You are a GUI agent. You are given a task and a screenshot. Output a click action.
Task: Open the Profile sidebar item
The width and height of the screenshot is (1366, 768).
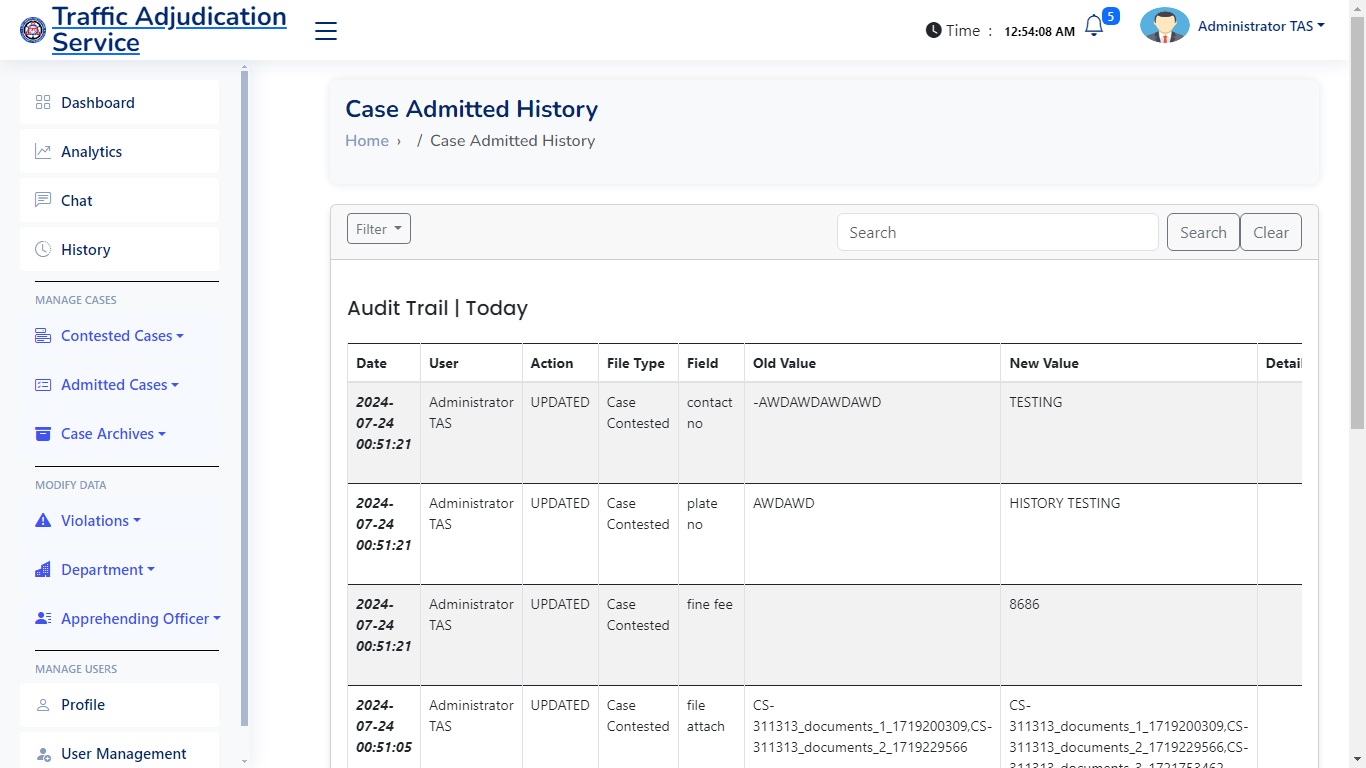click(83, 705)
